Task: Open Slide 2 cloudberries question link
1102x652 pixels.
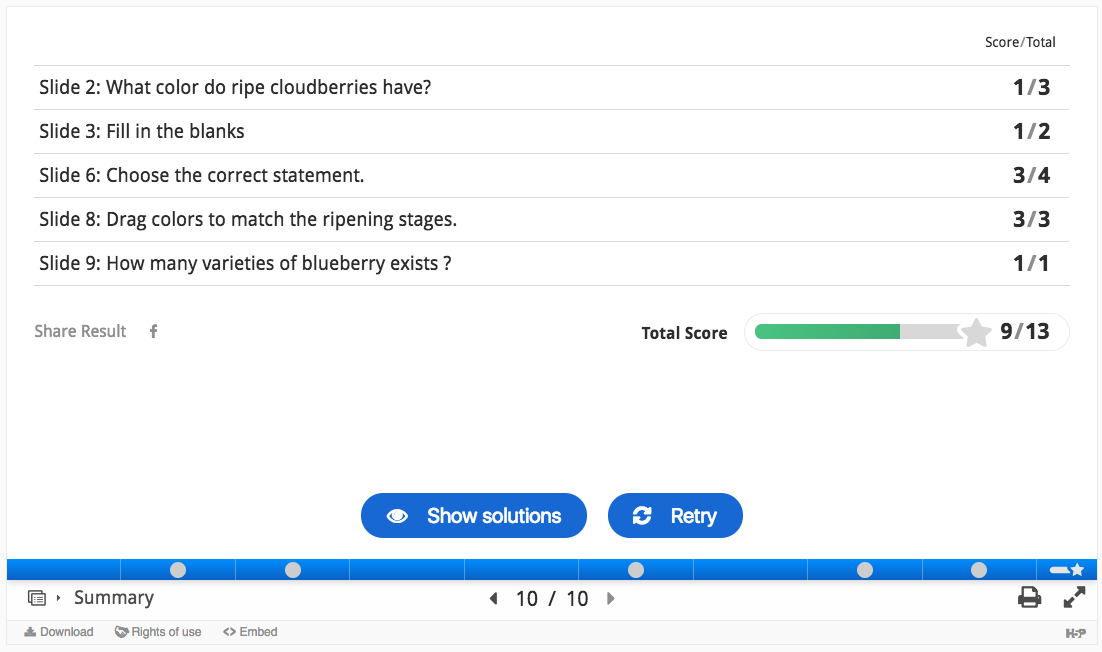Action: (x=235, y=87)
